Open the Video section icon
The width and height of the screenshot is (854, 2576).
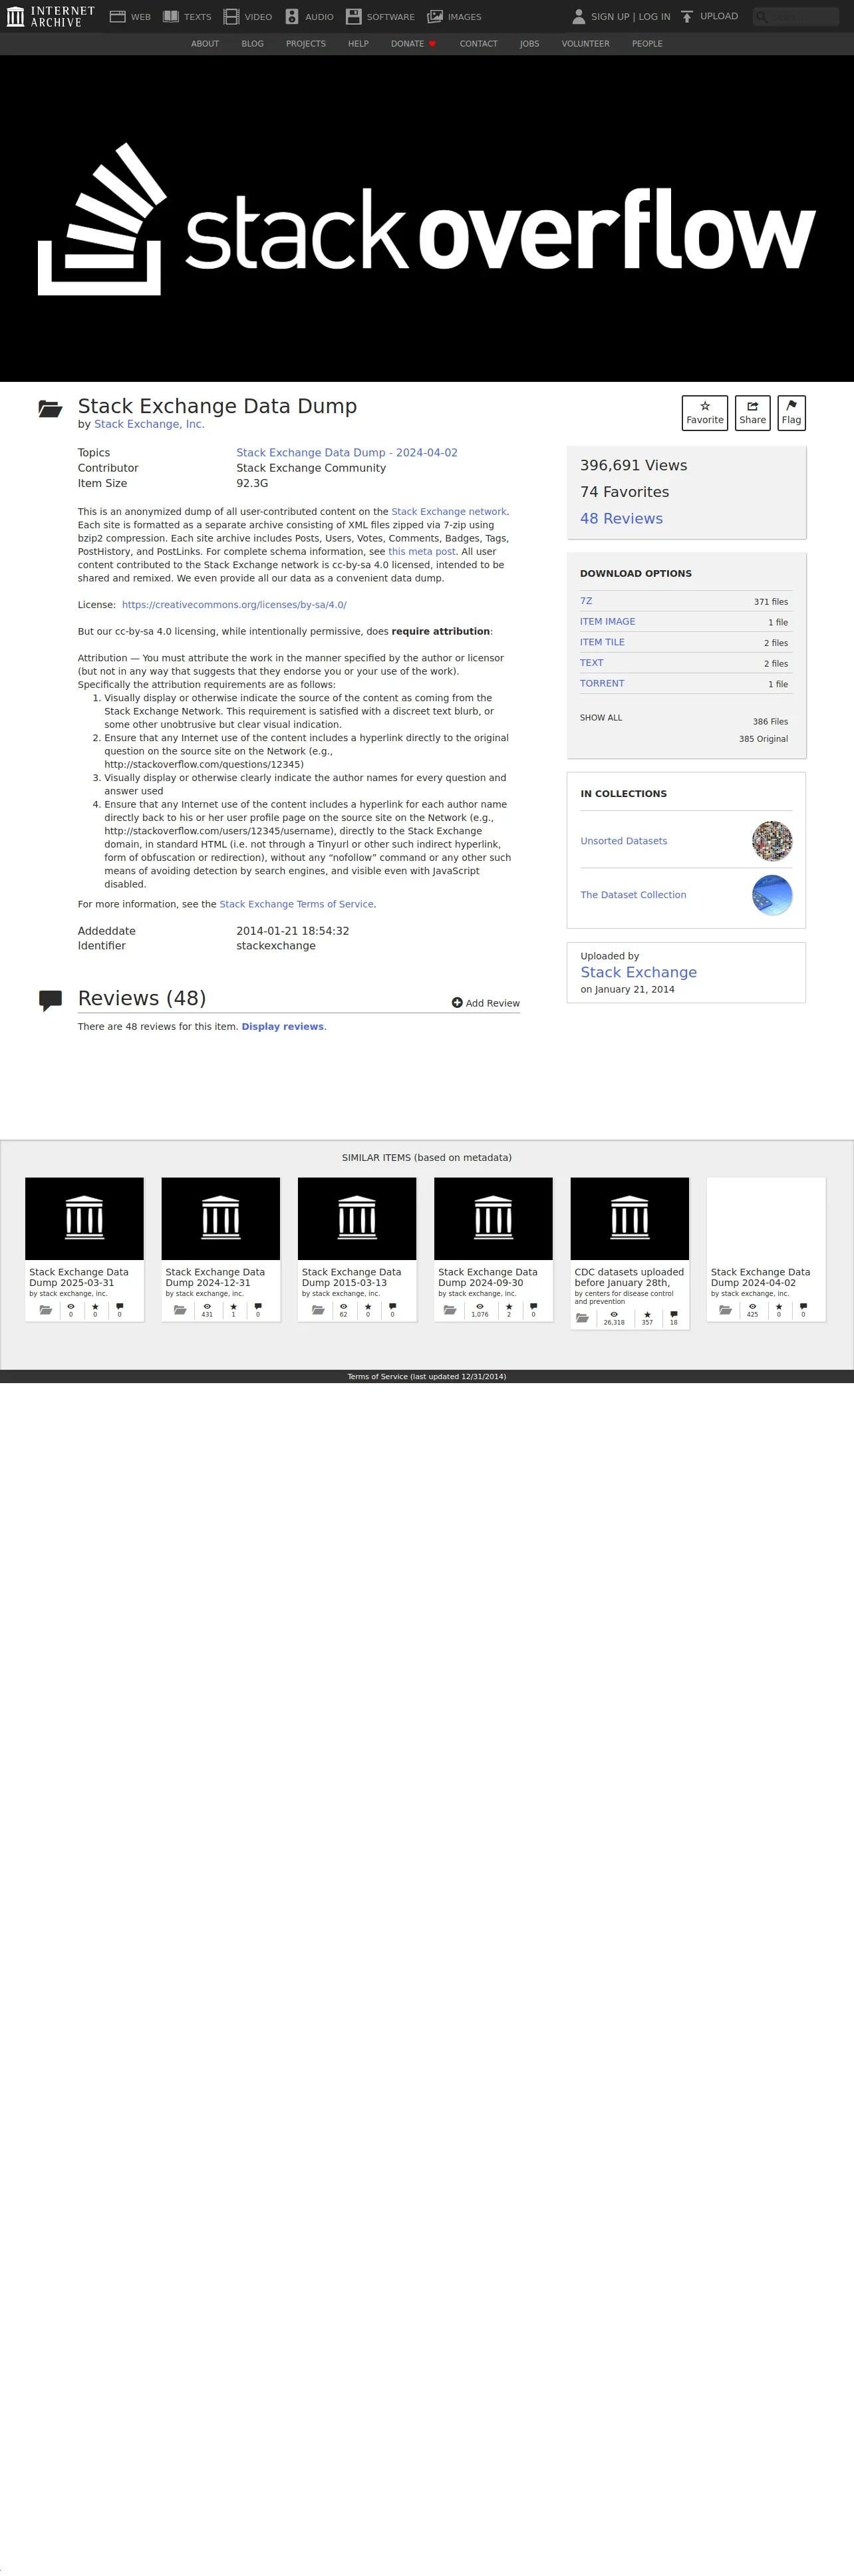tap(231, 16)
